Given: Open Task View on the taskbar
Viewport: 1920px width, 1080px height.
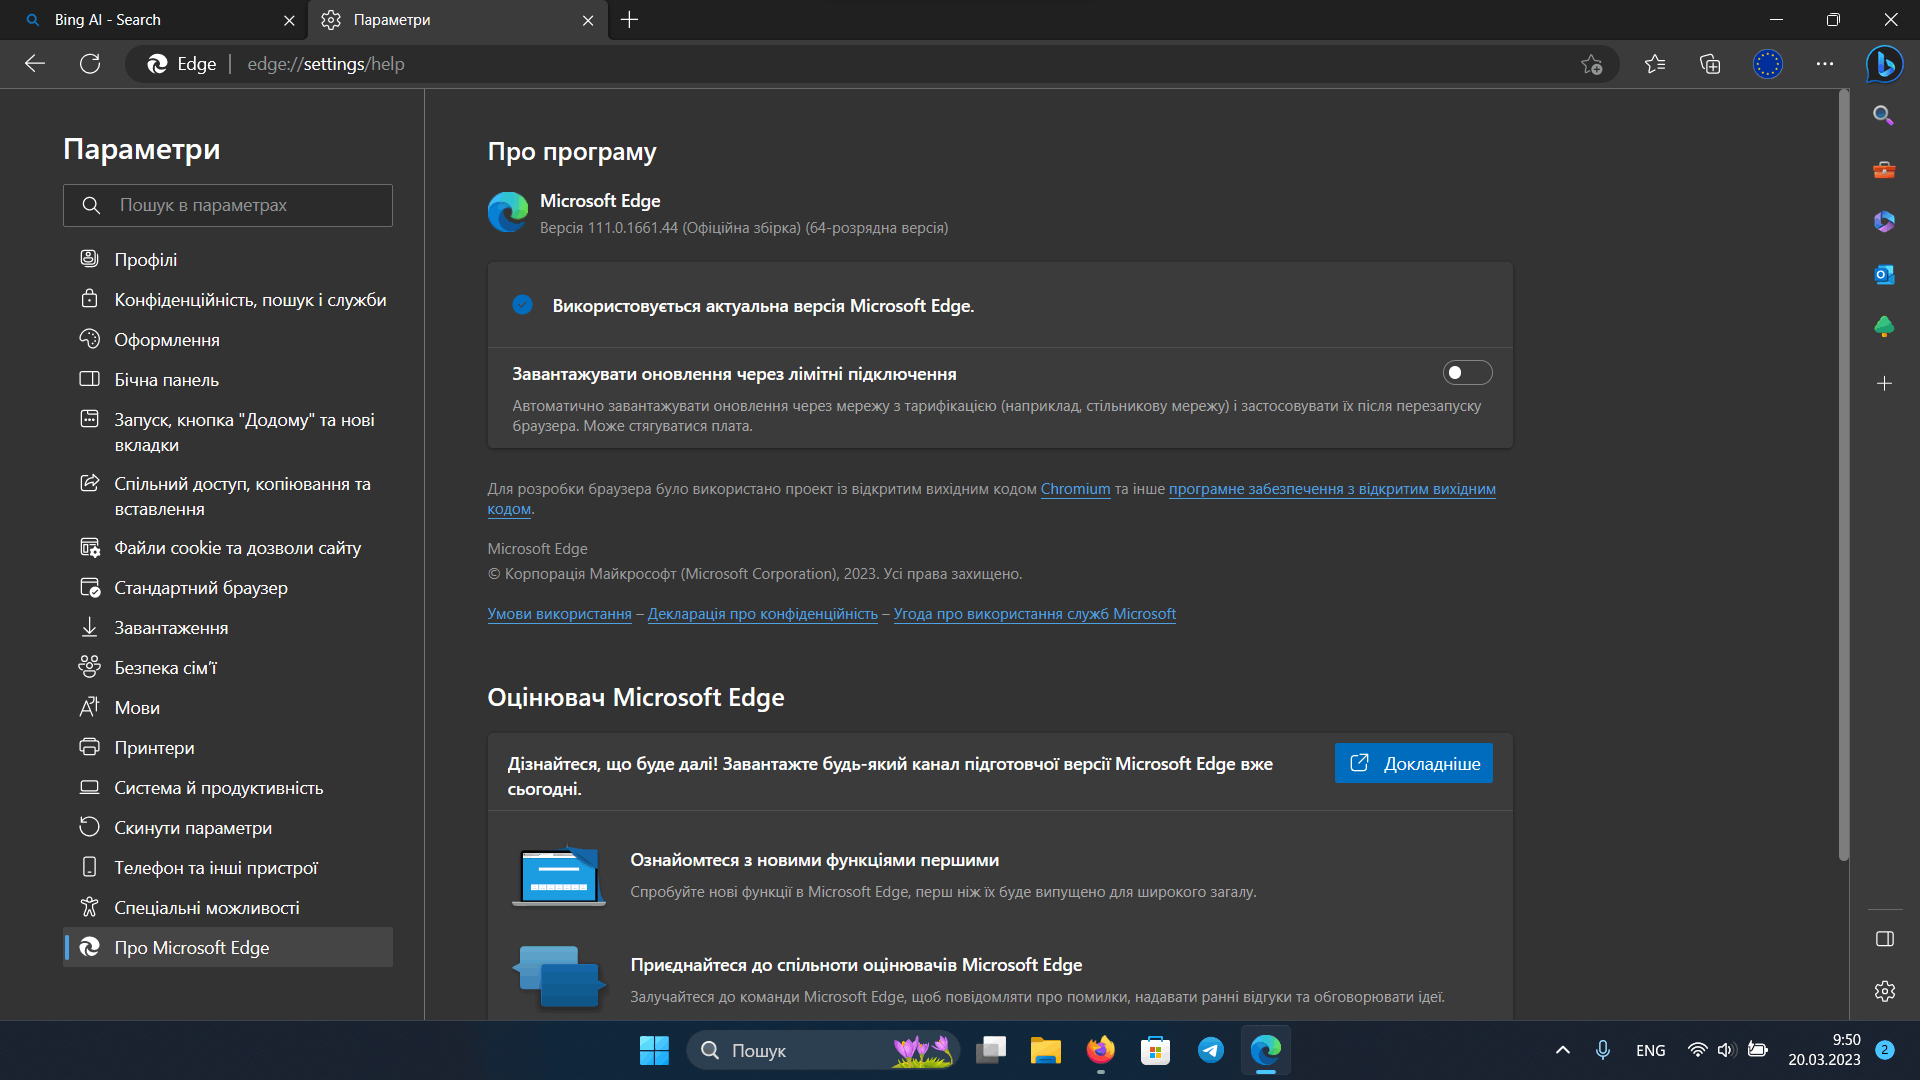Looking at the screenshot, I should point(991,1050).
